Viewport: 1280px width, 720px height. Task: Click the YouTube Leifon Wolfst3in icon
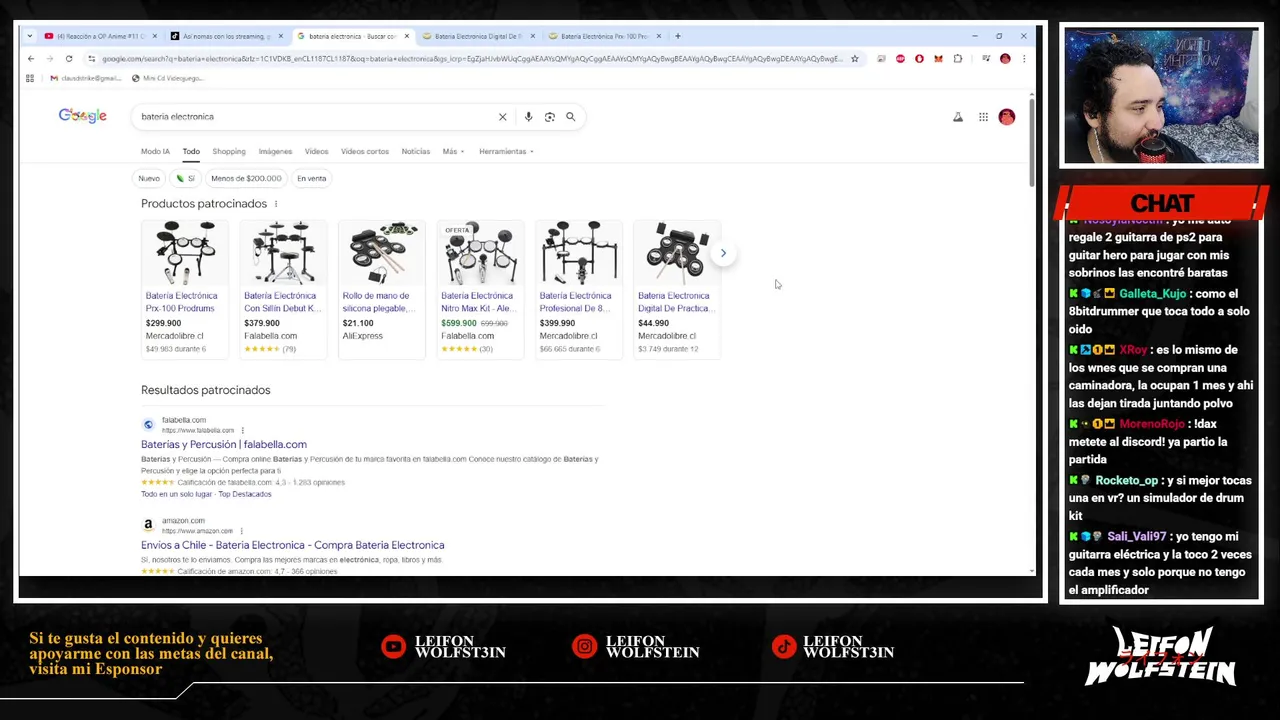(x=394, y=647)
